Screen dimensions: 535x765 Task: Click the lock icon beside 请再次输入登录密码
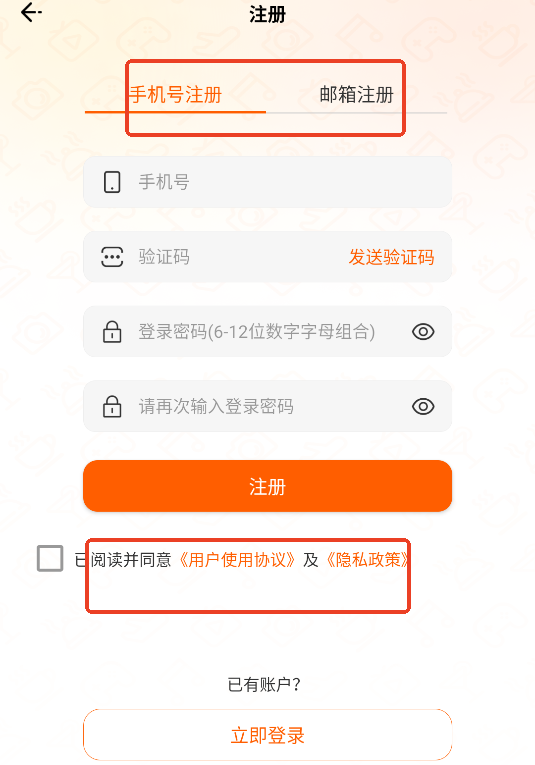click(112, 406)
